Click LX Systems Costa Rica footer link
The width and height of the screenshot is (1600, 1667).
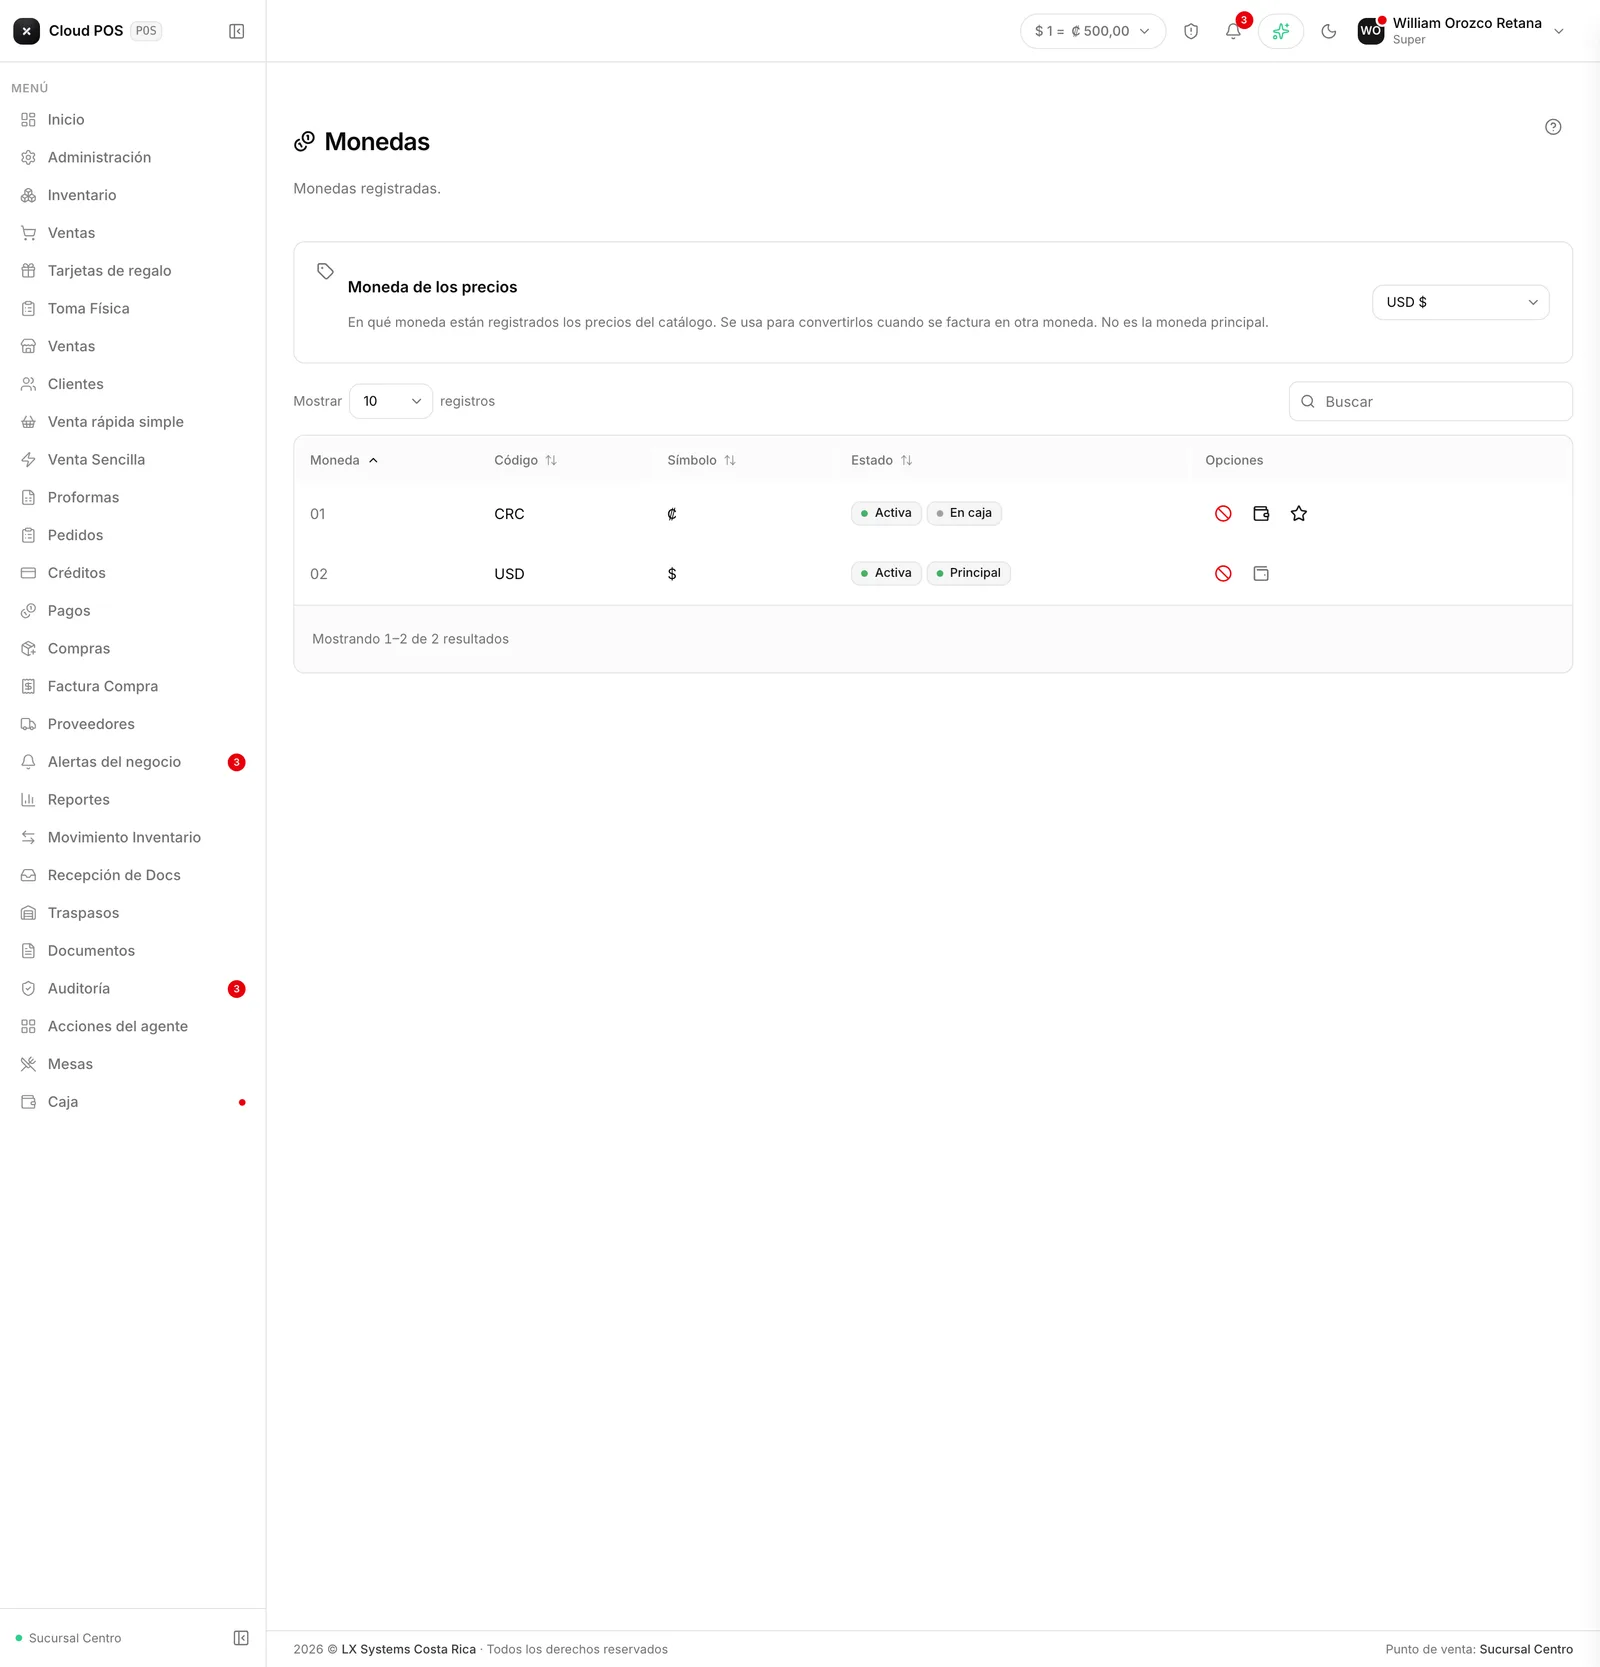click(408, 1649)
